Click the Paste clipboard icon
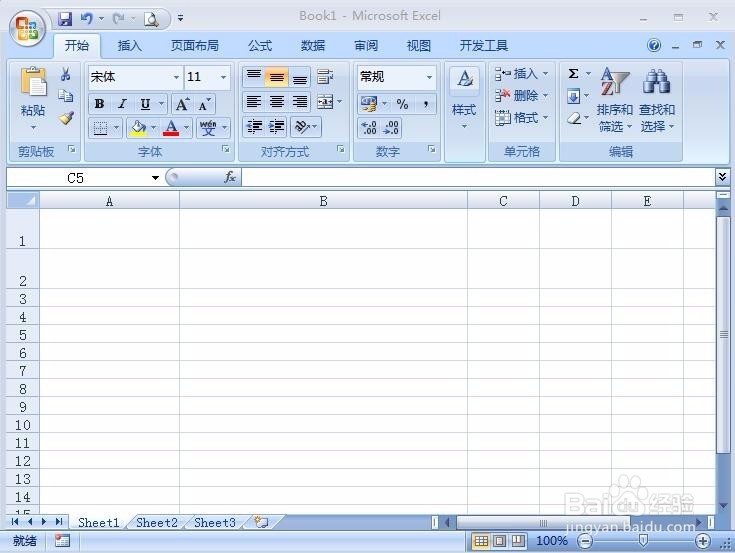Screen dimensions: 735x553 pyautogui.click(x=33, y=83)
